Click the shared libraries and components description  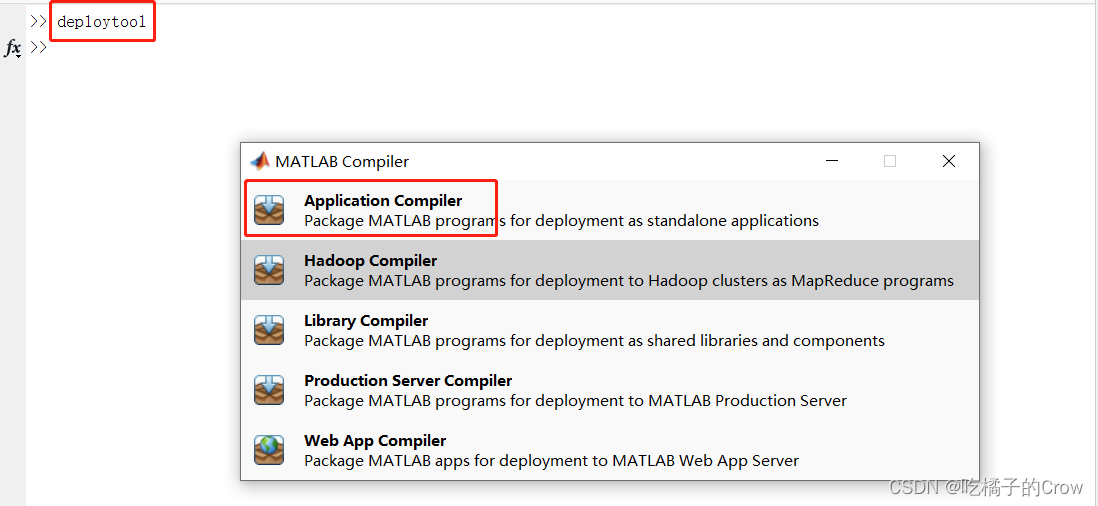594,342
